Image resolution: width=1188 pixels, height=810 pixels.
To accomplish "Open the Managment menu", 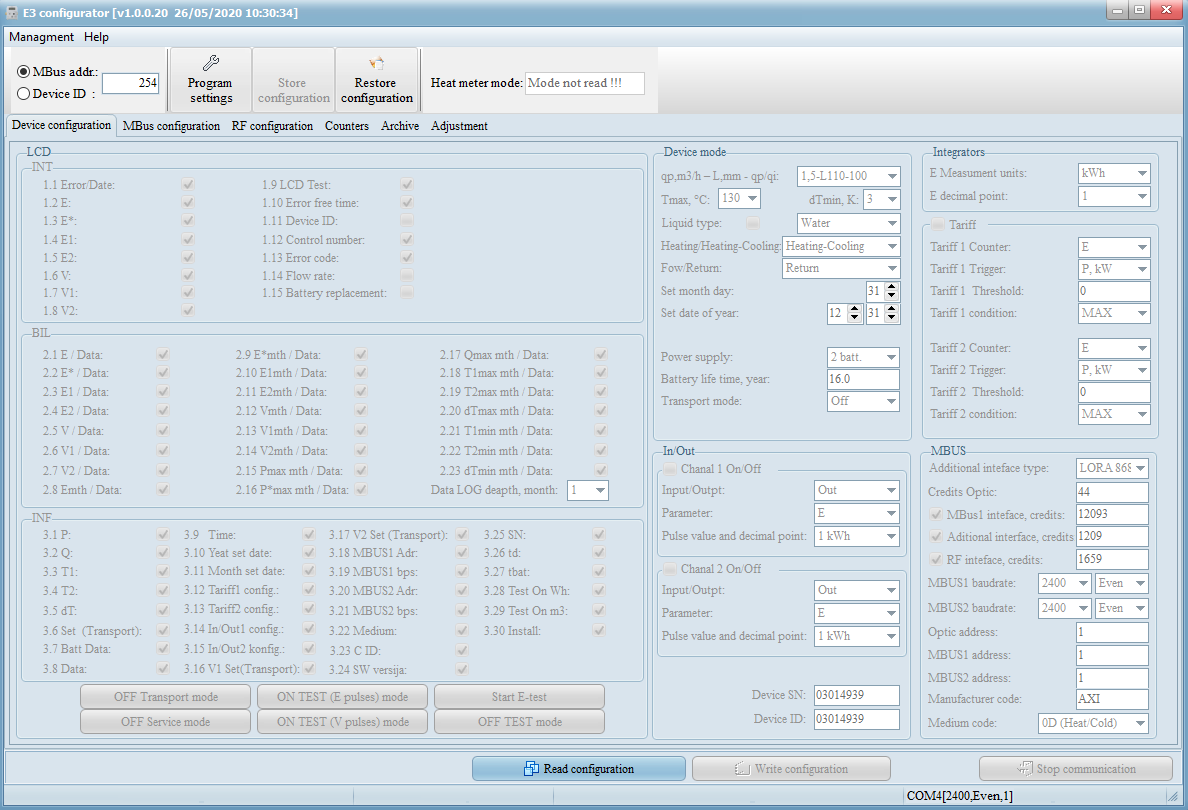I will coord(41,37).
